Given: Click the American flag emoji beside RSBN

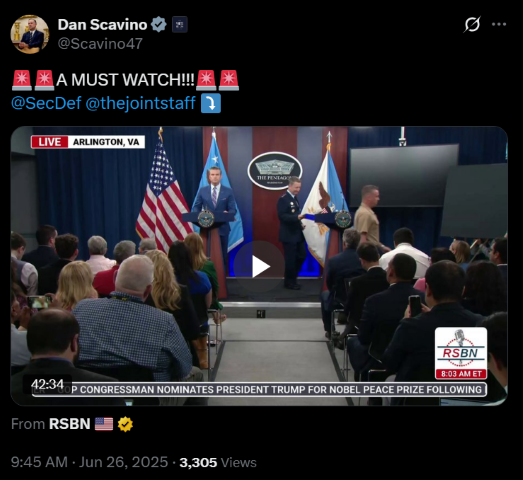Looking at the screenshot, I should pos(104,424).
